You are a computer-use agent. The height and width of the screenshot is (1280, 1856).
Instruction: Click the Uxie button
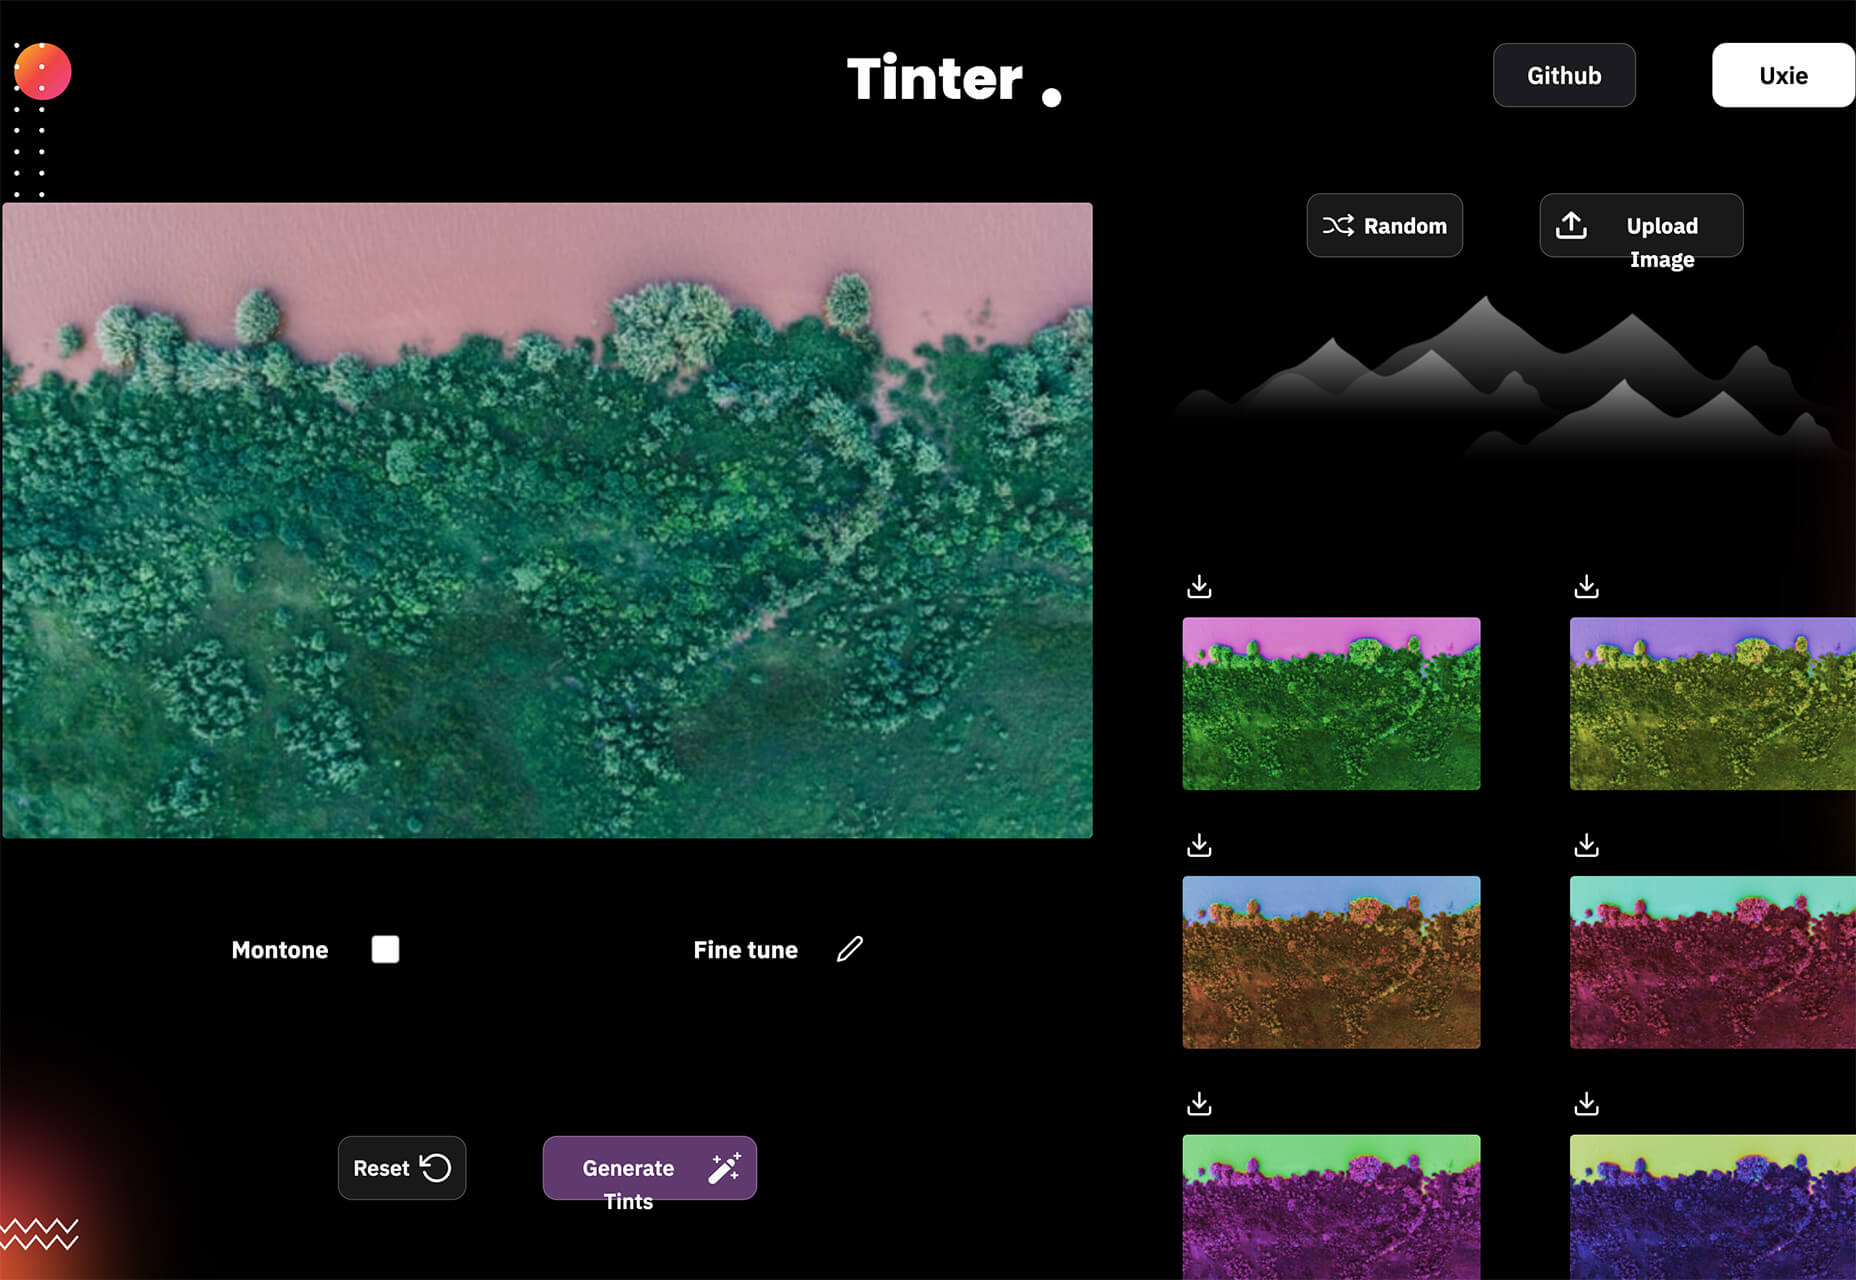coord(1783,75)
